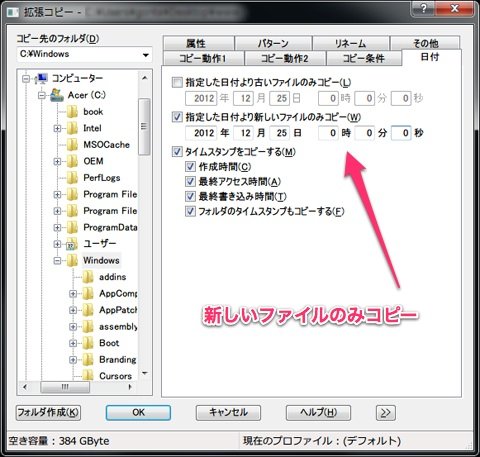Screen dimensions: 480x457
Task: Click the title bar help question-mark icon
Action: tap(423, 8)
